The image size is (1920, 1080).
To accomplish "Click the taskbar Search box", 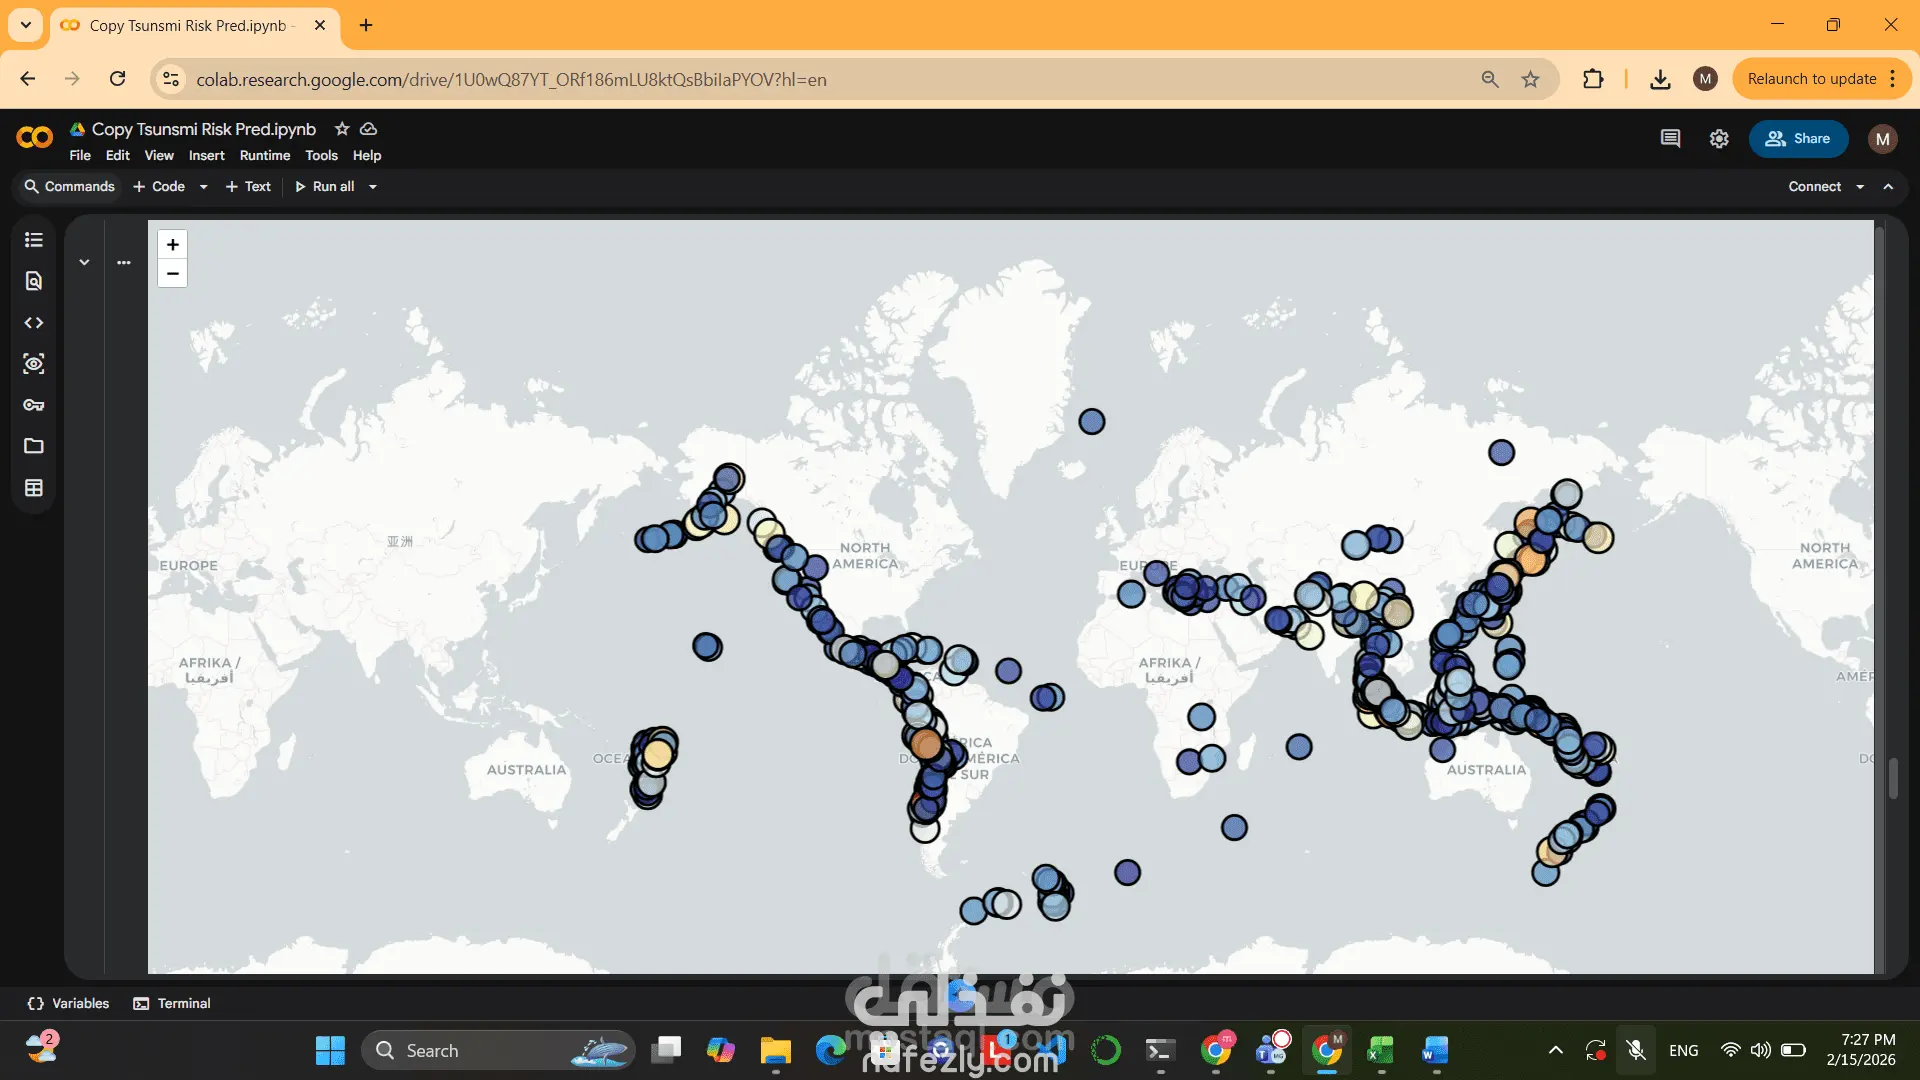I will click(498, 1050).
